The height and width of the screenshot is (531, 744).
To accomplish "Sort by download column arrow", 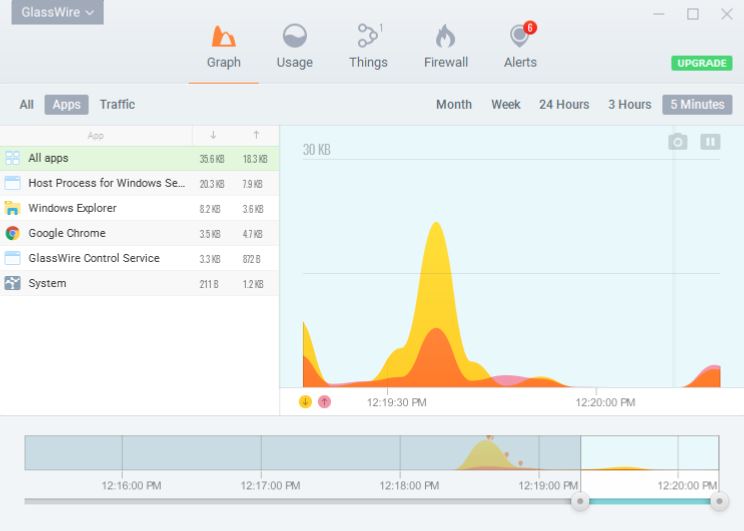I will (213, 135).
